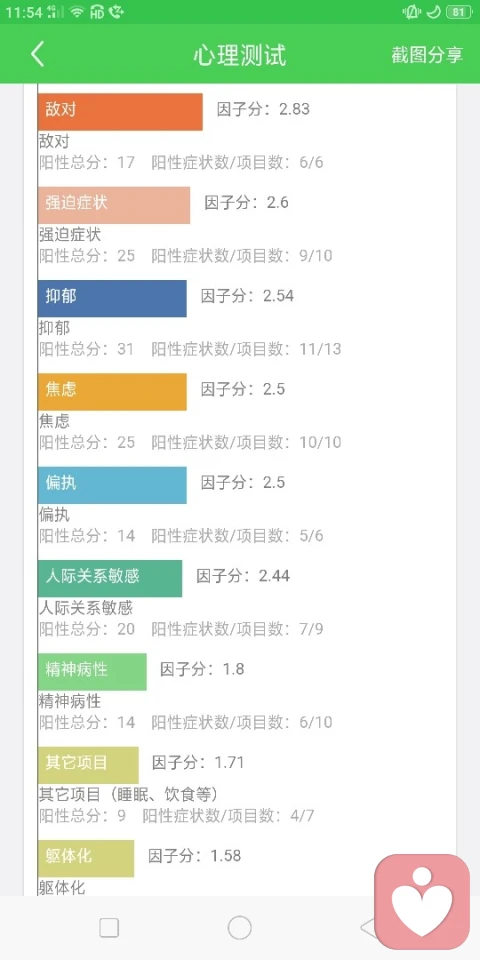This screenshot has width=480, height=960.
Task: Tap the 抑郁 阳性总分 31 details line
Action: coord(190,349)
